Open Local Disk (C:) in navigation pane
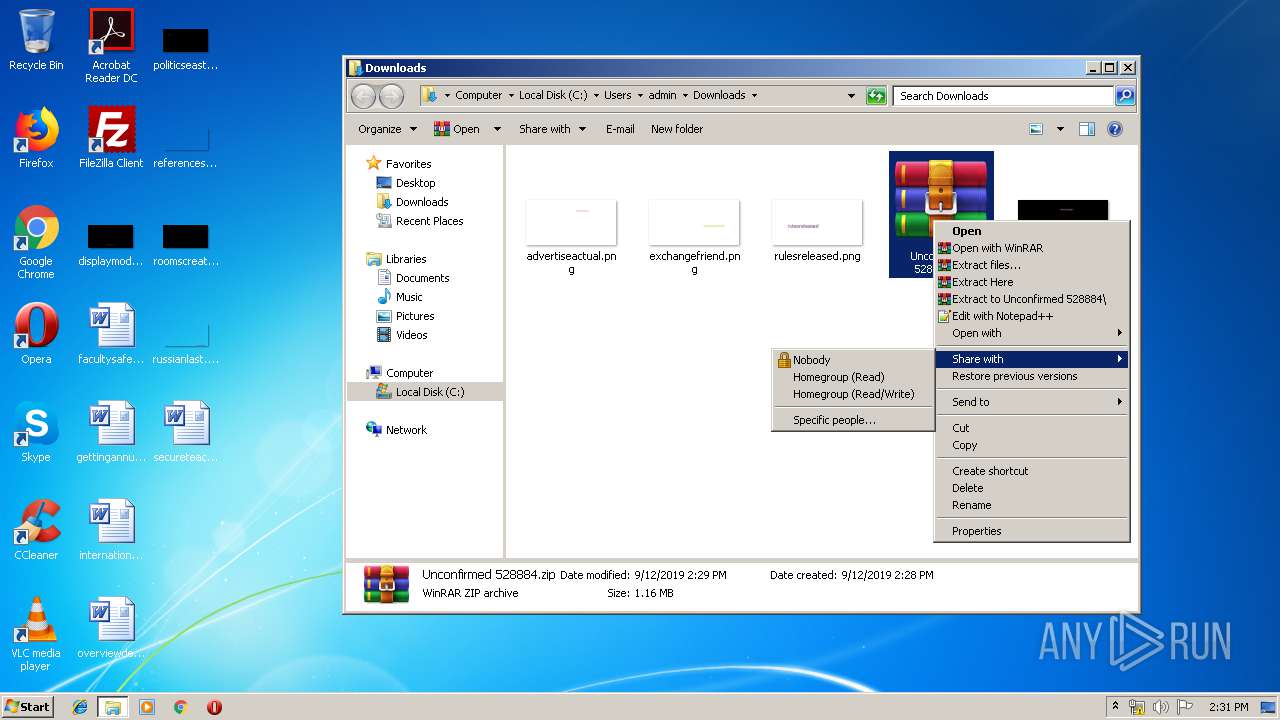1280x720 pixels. (x=429, y=392)
